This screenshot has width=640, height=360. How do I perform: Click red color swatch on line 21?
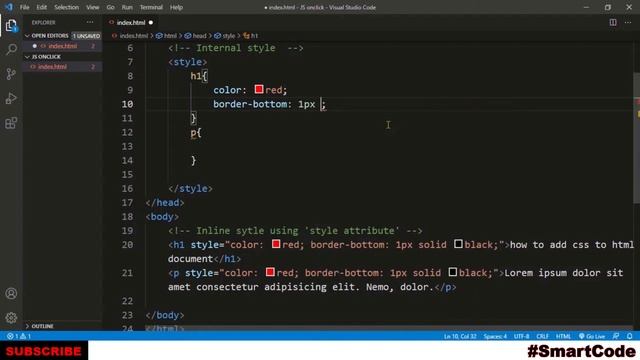(270, 272)
